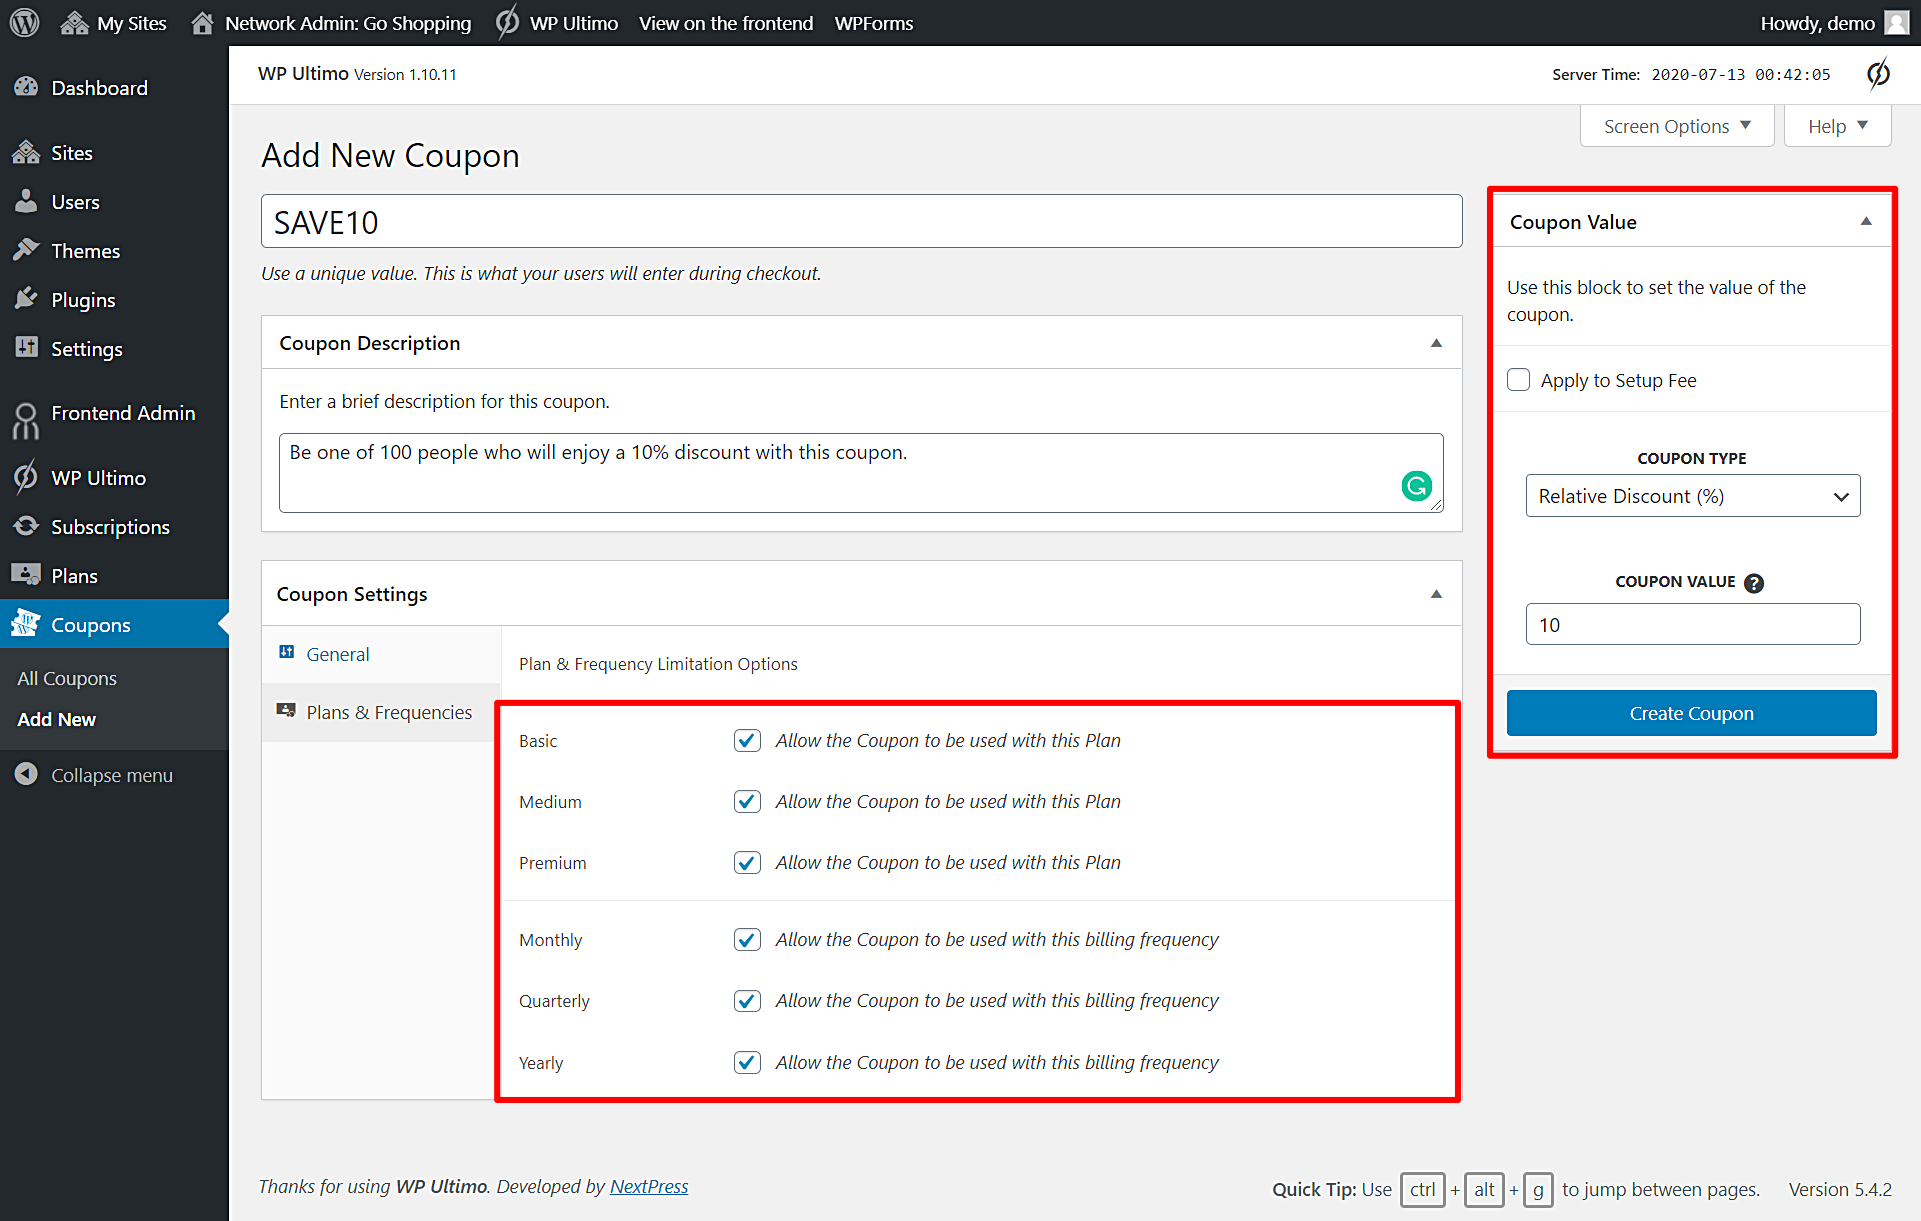Toggle Apply to Setup Fee checkbox
Screen dimensions: 1921x1221
tap(1518, 380)
